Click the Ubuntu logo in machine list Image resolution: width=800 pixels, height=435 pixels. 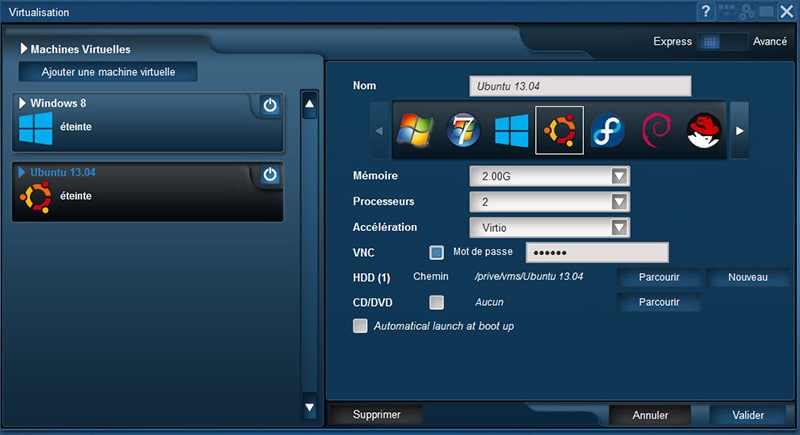[36, 197]
